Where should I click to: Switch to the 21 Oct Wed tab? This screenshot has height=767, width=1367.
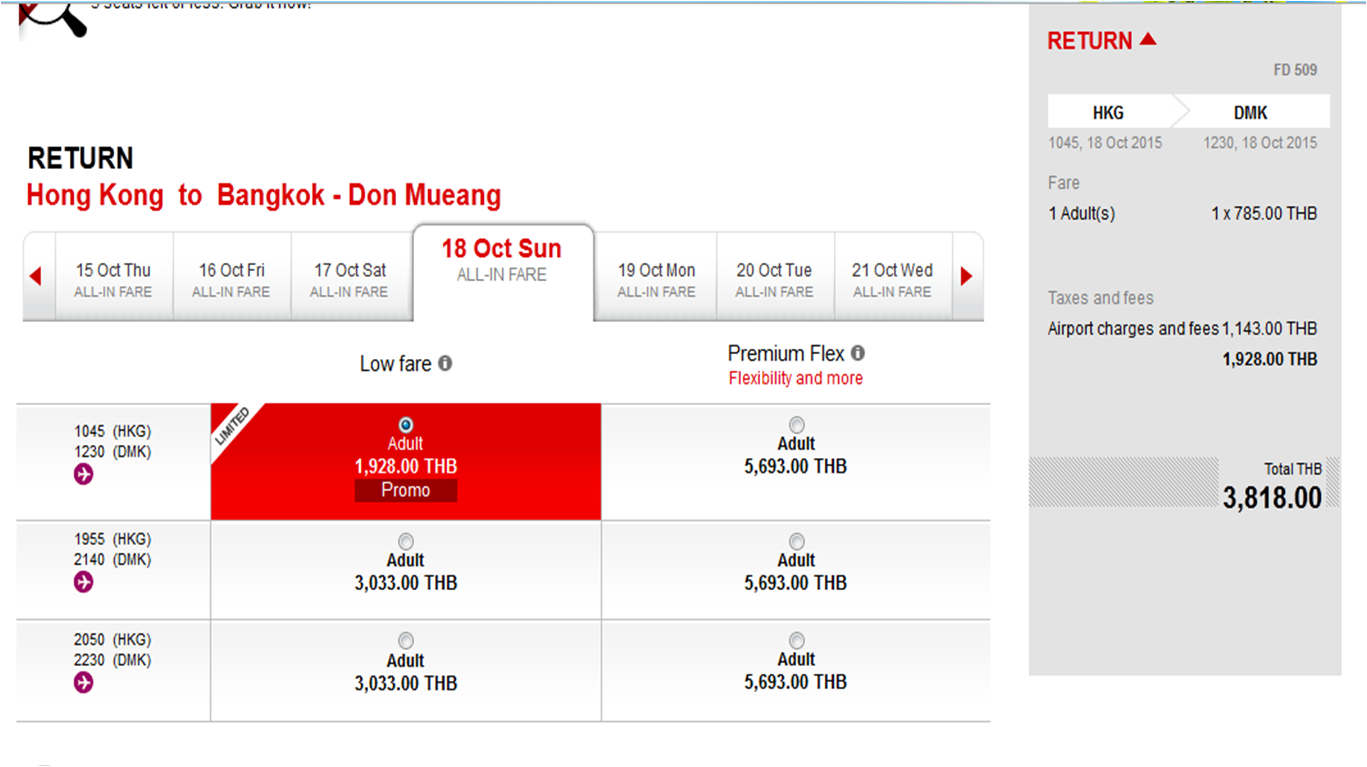893,278
